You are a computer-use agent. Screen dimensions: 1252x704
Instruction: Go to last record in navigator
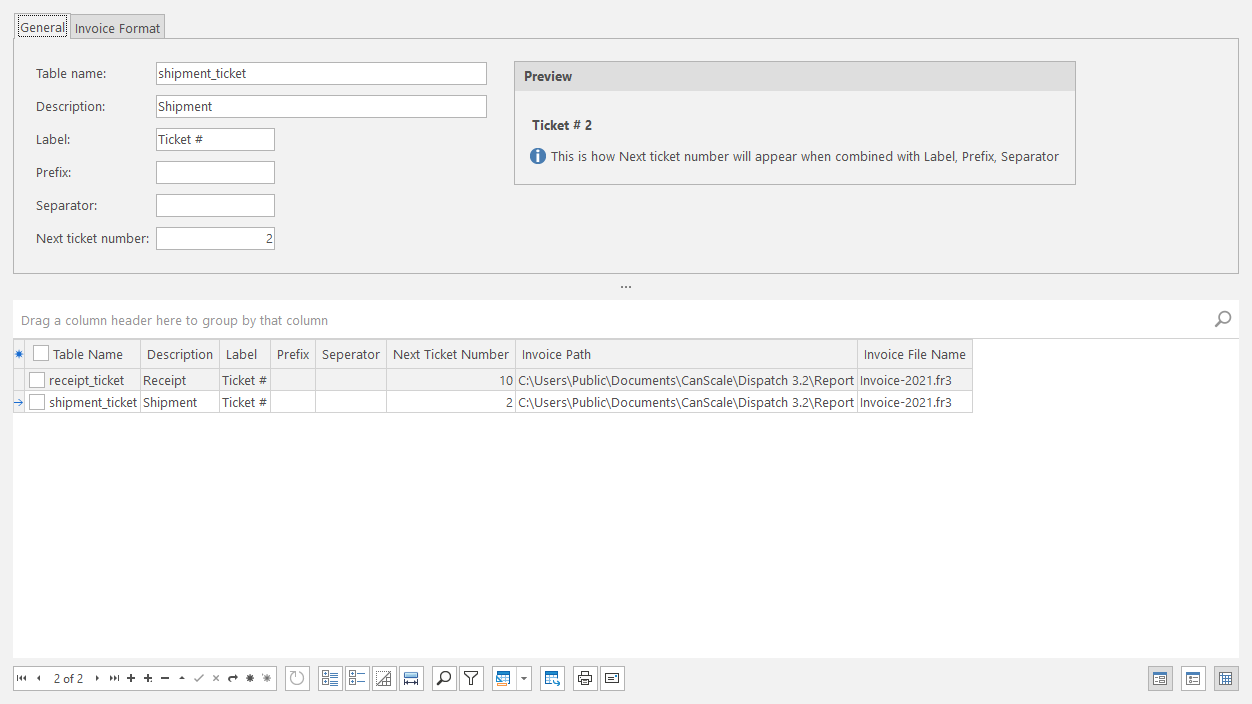114,679
